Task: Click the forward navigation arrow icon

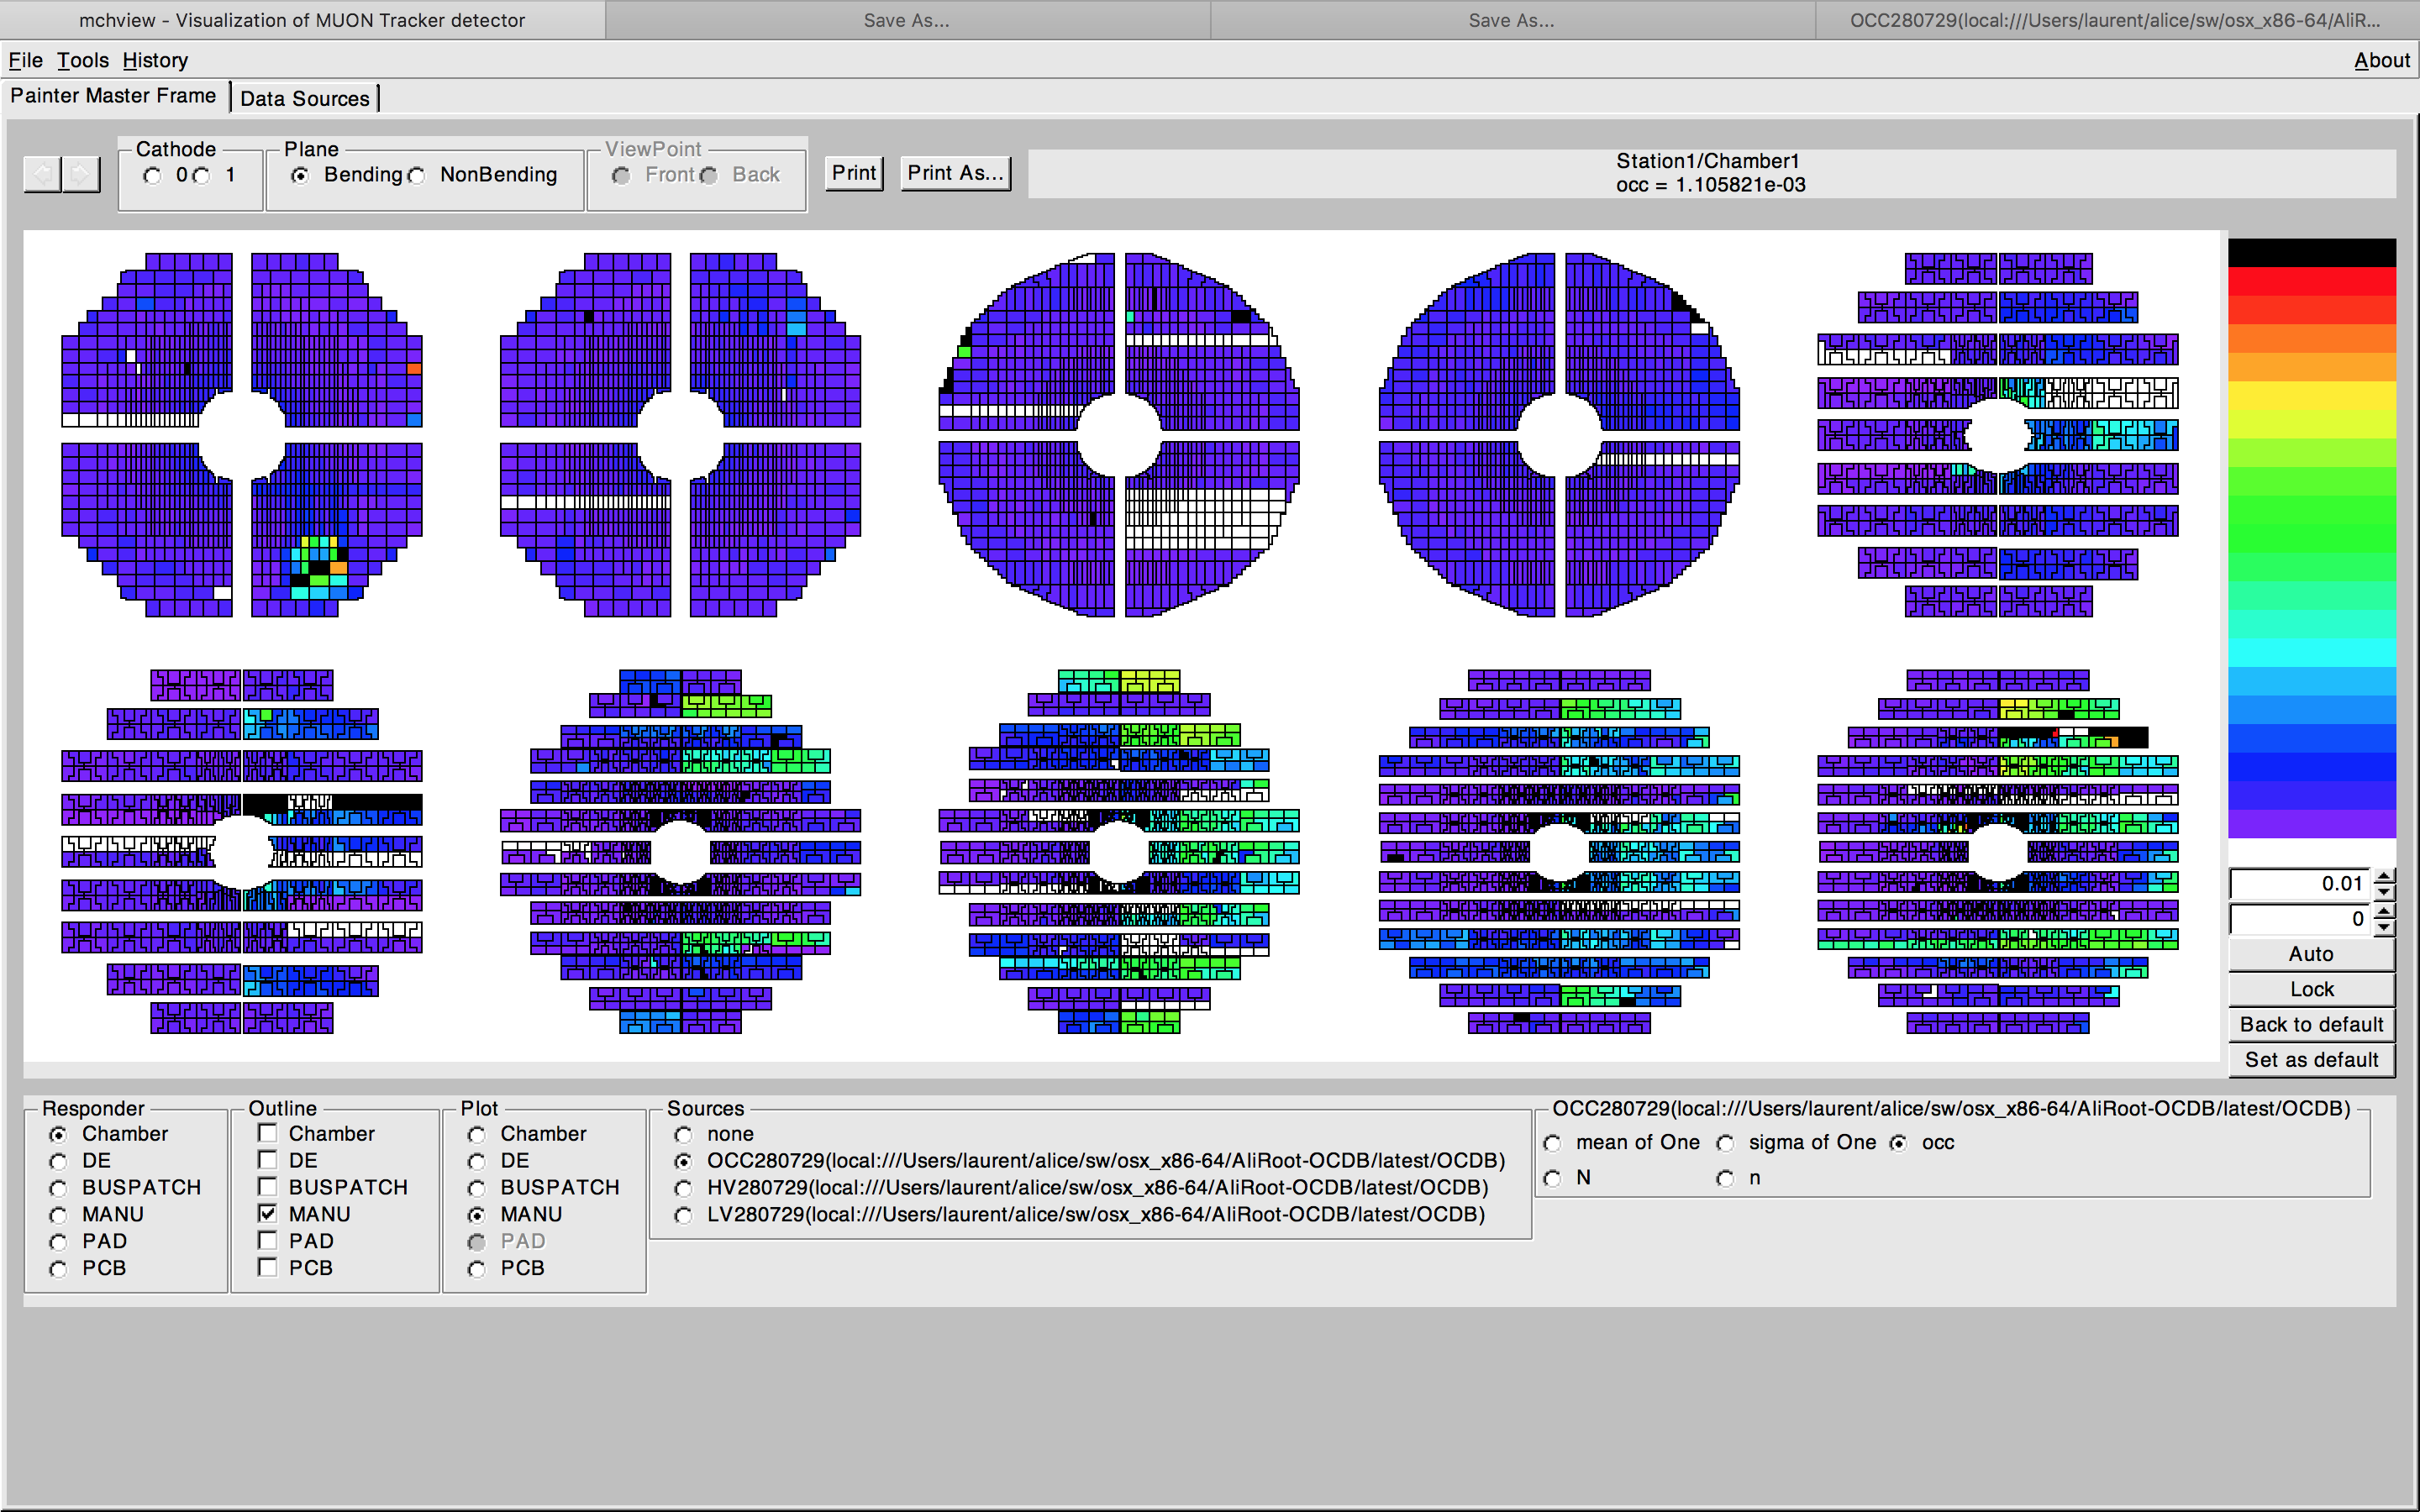Action: tap(81, 175)
